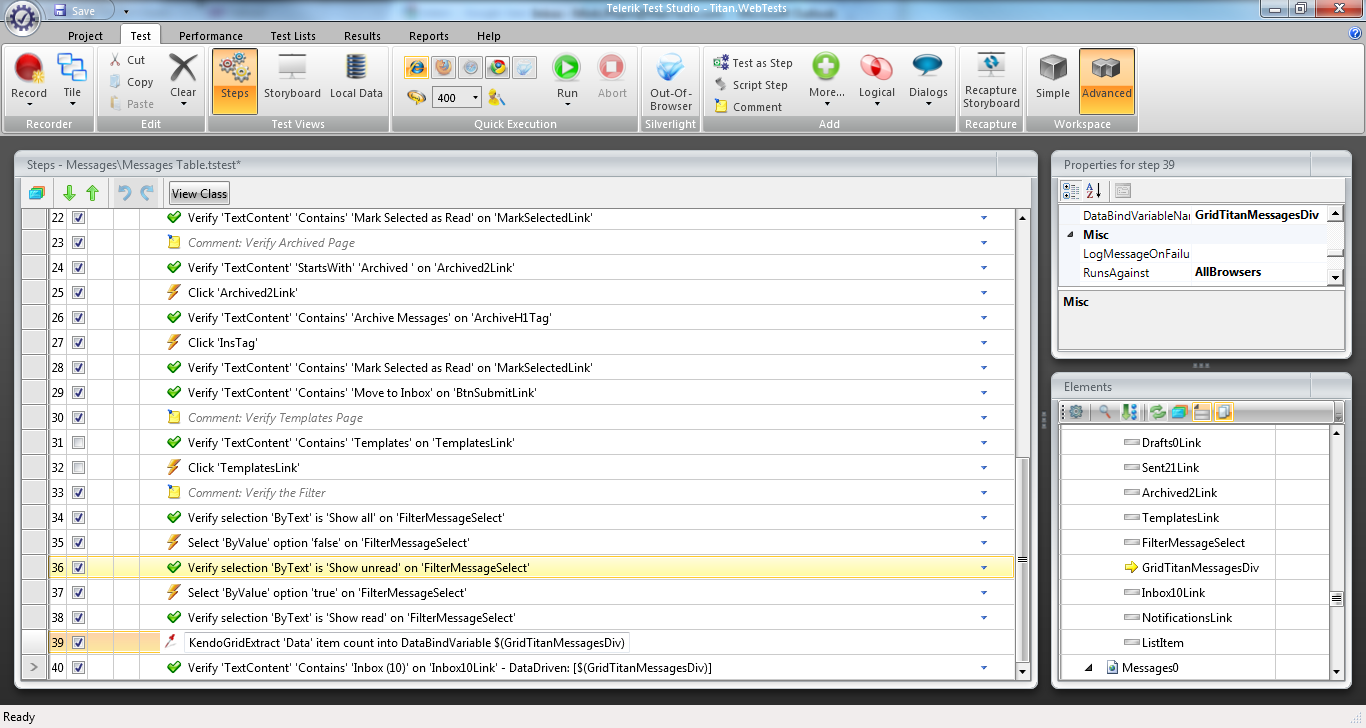The width and height of the screenshot is (1366, 728).
Task: Select Internet Explorer browser for execution
Action: click(417, 68)
